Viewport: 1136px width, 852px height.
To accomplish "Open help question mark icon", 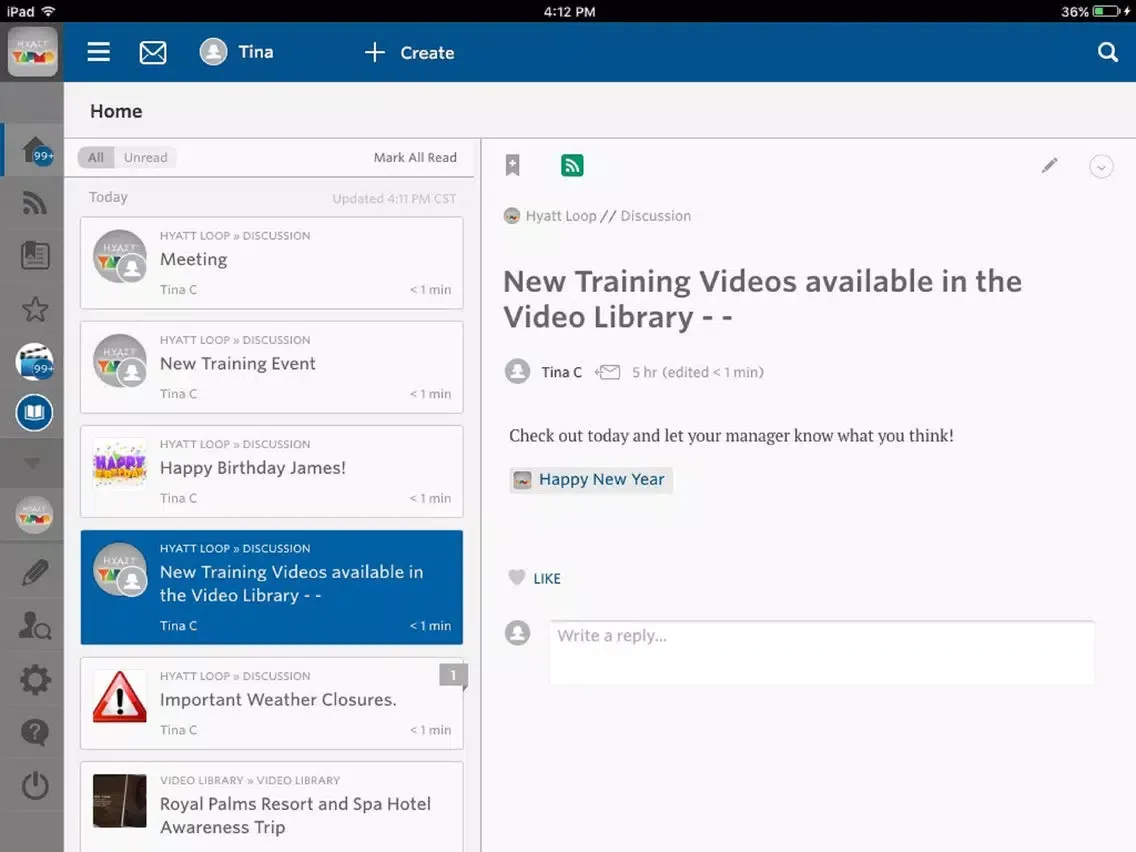I will (35, 732).
